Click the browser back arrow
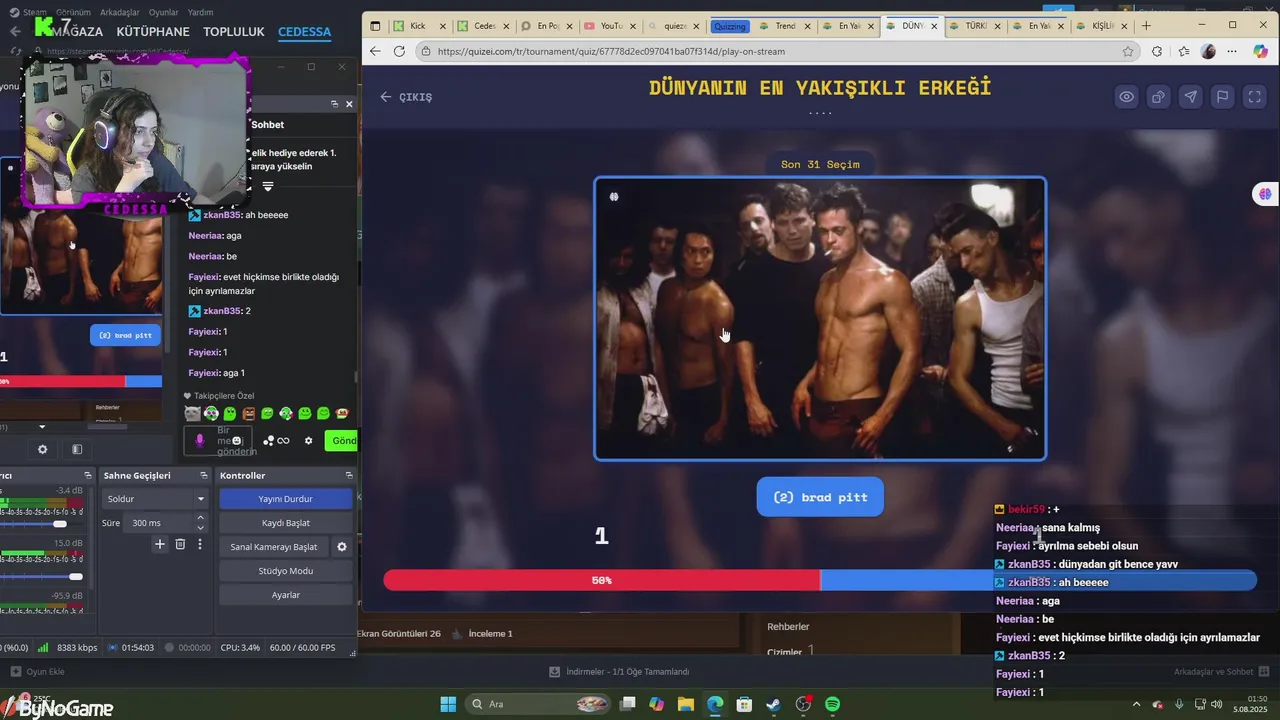Image resolution: width=1280 pixels, height=720 pixels. [x=375, y=51]
